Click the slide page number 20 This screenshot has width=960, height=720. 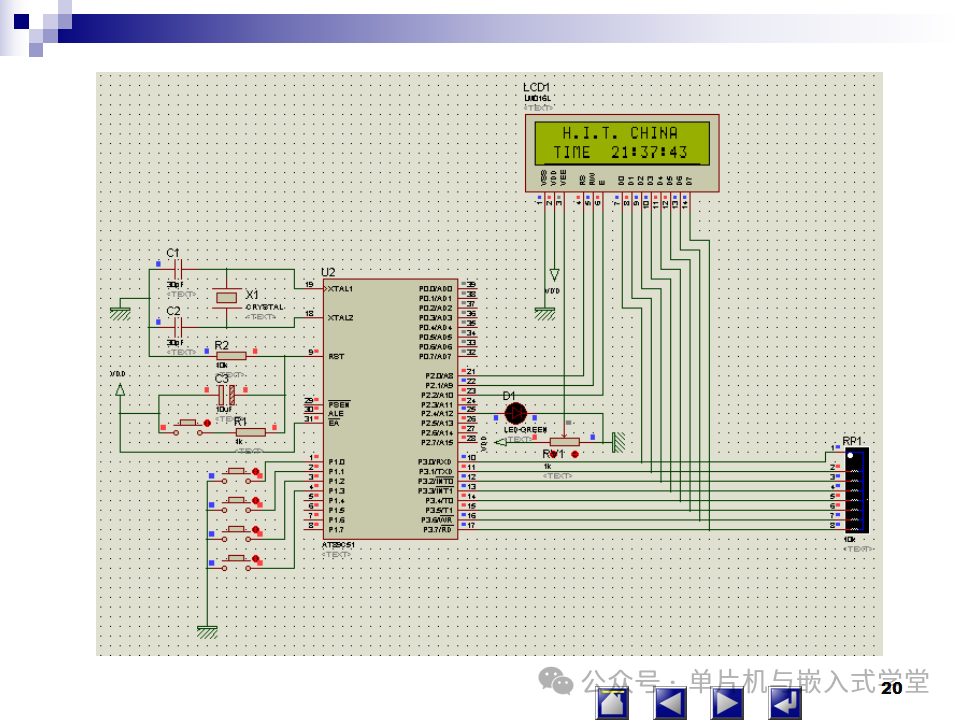[x=891, y=688]
